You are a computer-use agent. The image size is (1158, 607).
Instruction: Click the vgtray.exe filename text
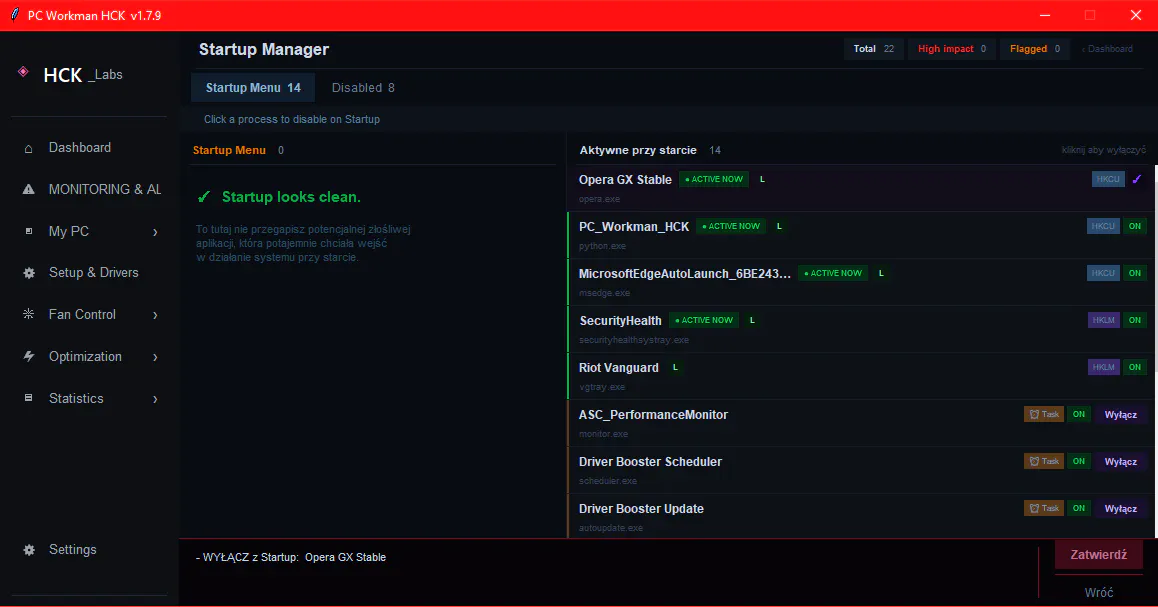tap(602, 387)
